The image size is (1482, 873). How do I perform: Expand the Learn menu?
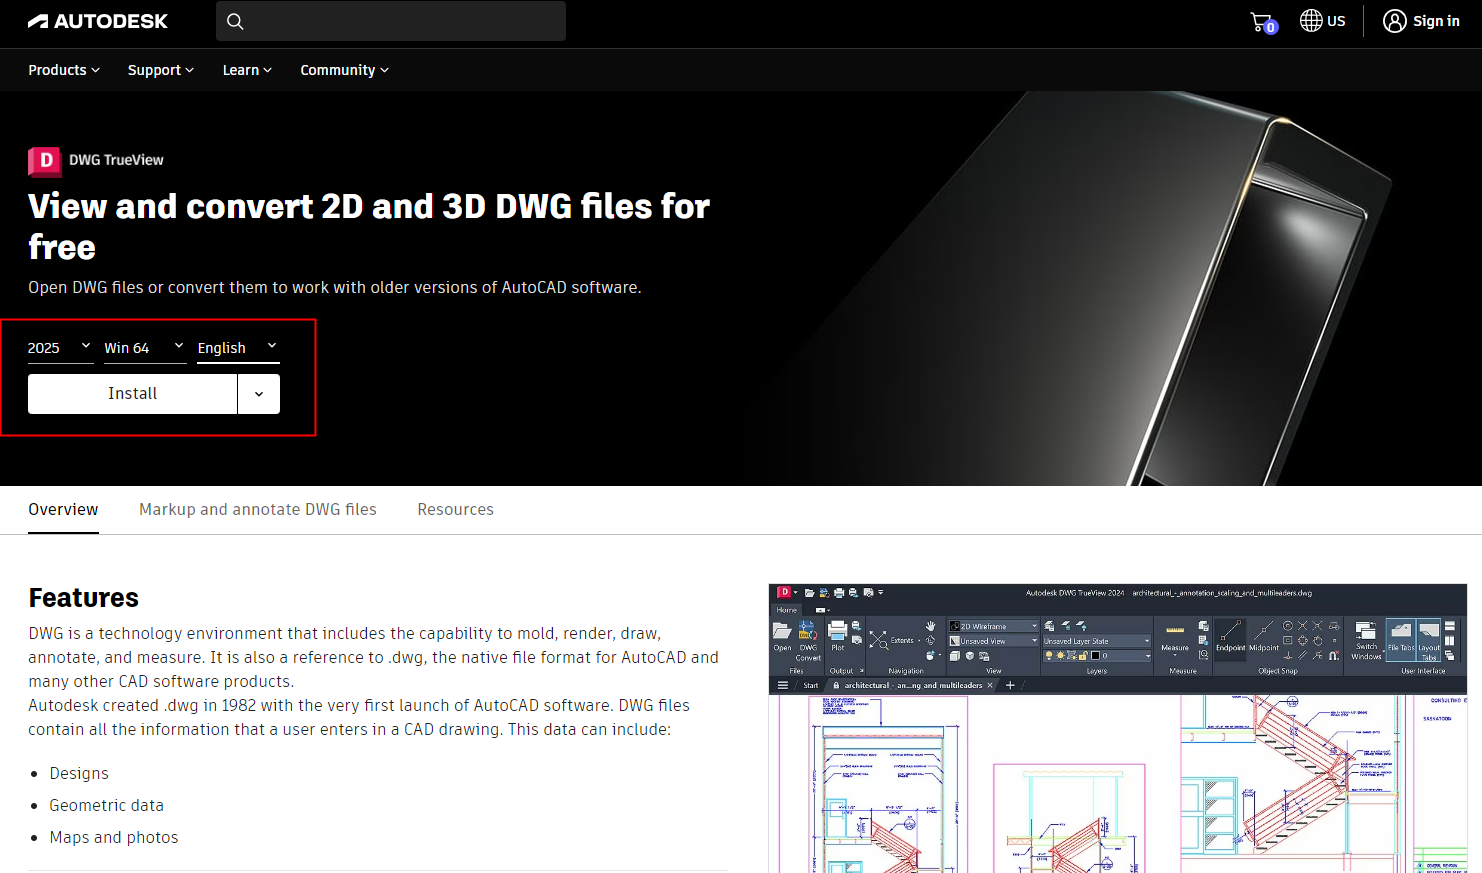[x=247, y=70]
